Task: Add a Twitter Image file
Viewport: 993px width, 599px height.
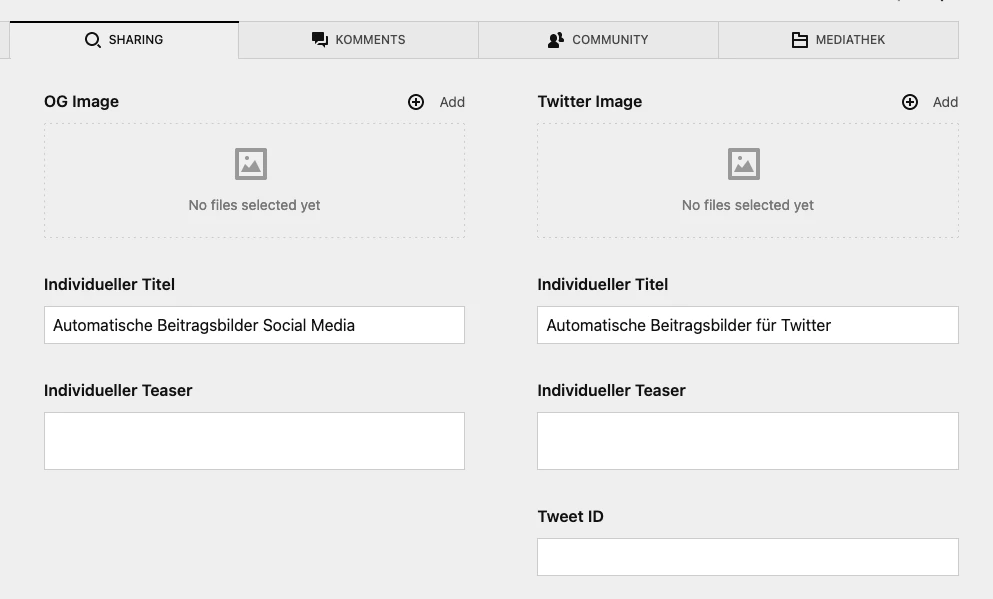Action: click(930, 102)
